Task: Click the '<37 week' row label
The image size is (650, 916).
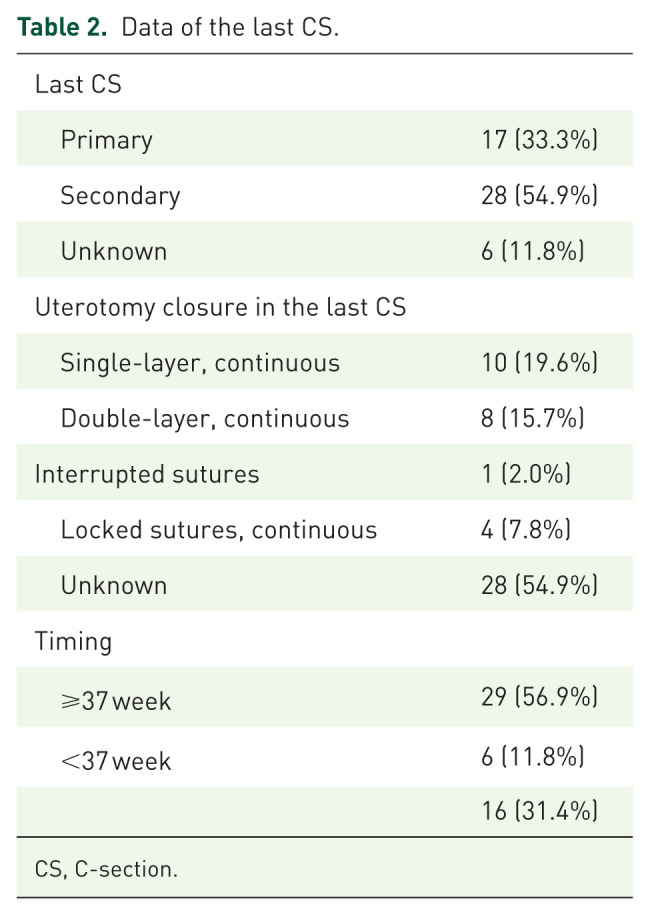Action: pyautogui.click(x=116, y=761)
